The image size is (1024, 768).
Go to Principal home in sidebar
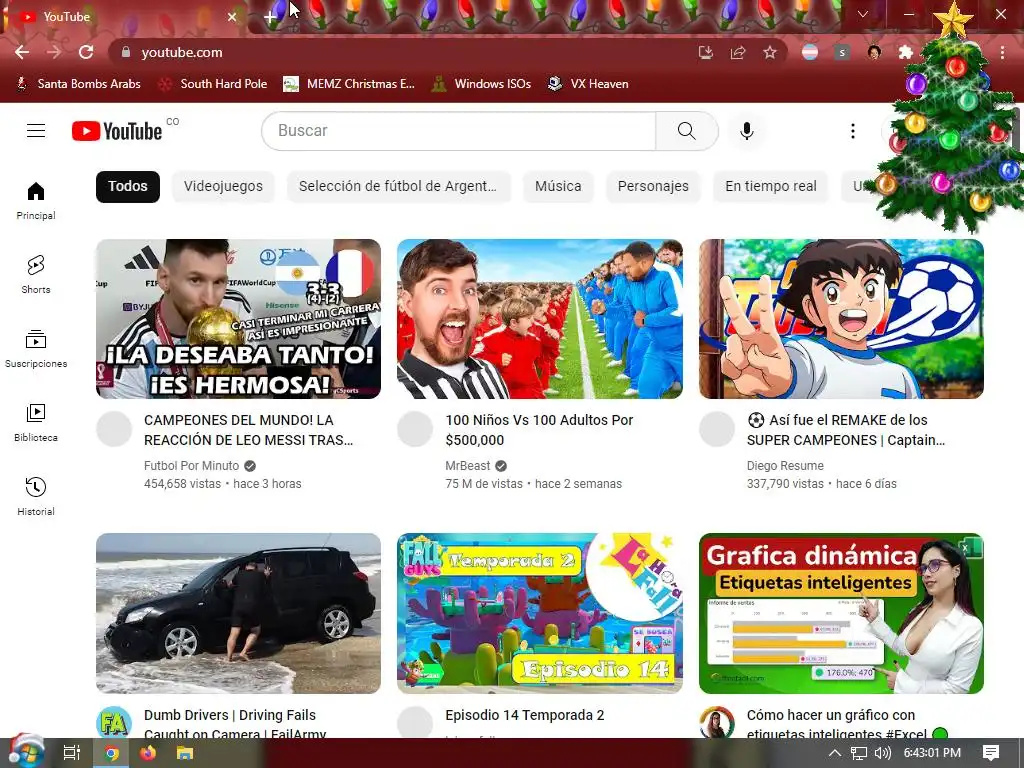[36, 200]
